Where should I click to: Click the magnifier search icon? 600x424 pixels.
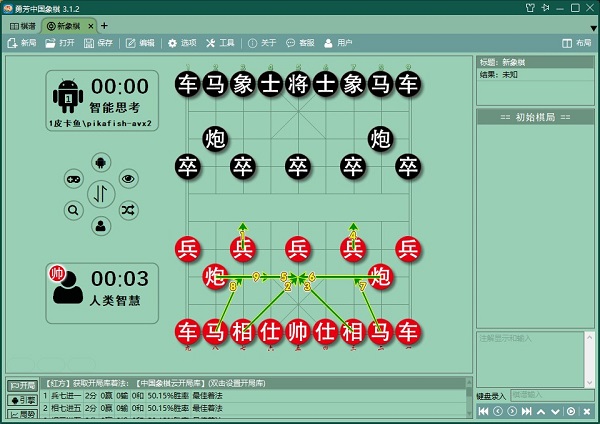(x=73, y=210)
